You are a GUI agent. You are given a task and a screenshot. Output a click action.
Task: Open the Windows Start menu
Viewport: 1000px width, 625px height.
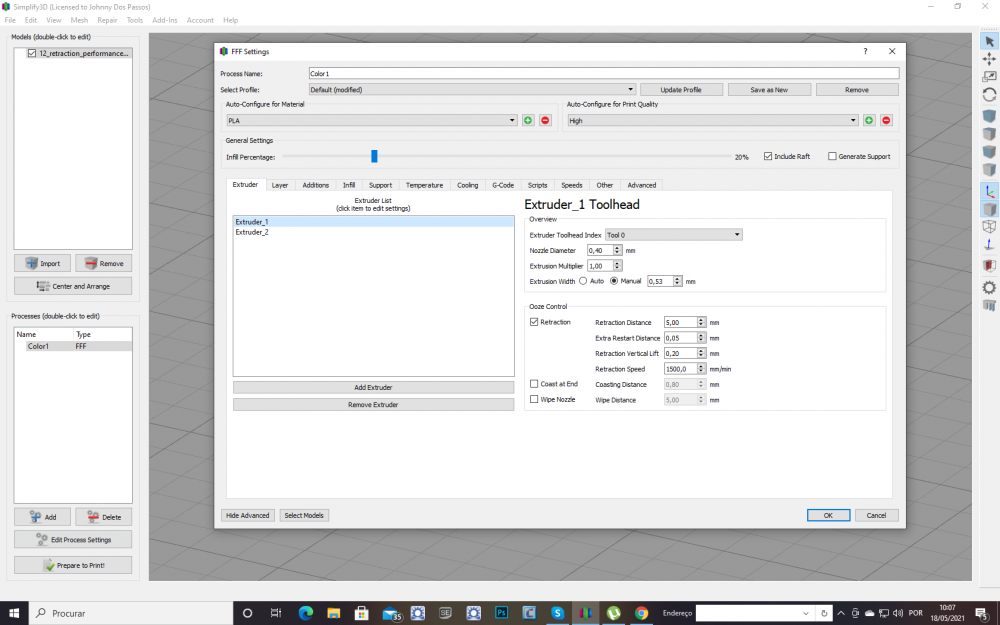14,613
